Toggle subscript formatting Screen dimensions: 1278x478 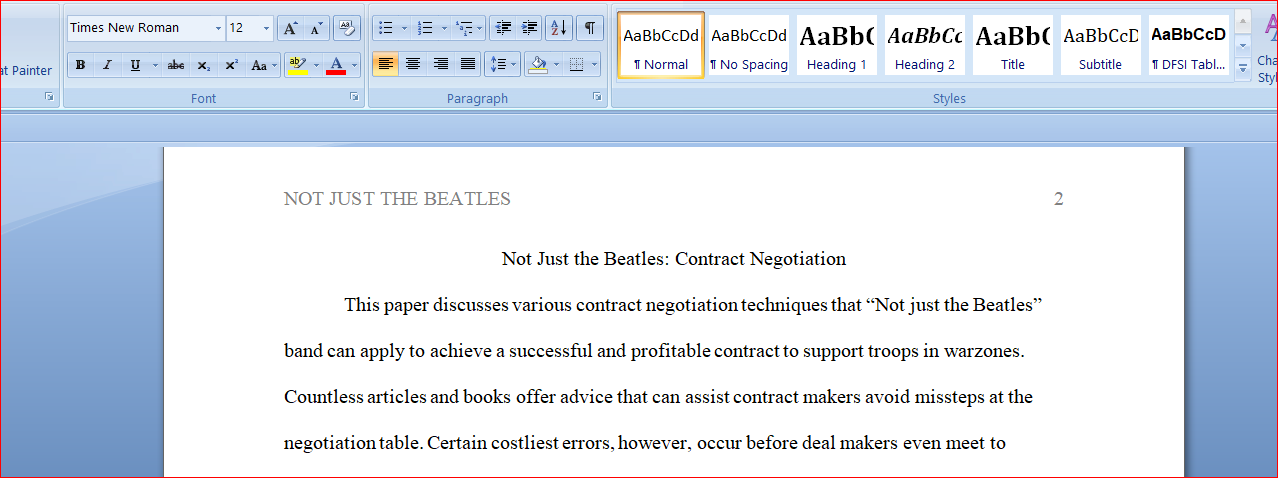[x=203, y=65]
